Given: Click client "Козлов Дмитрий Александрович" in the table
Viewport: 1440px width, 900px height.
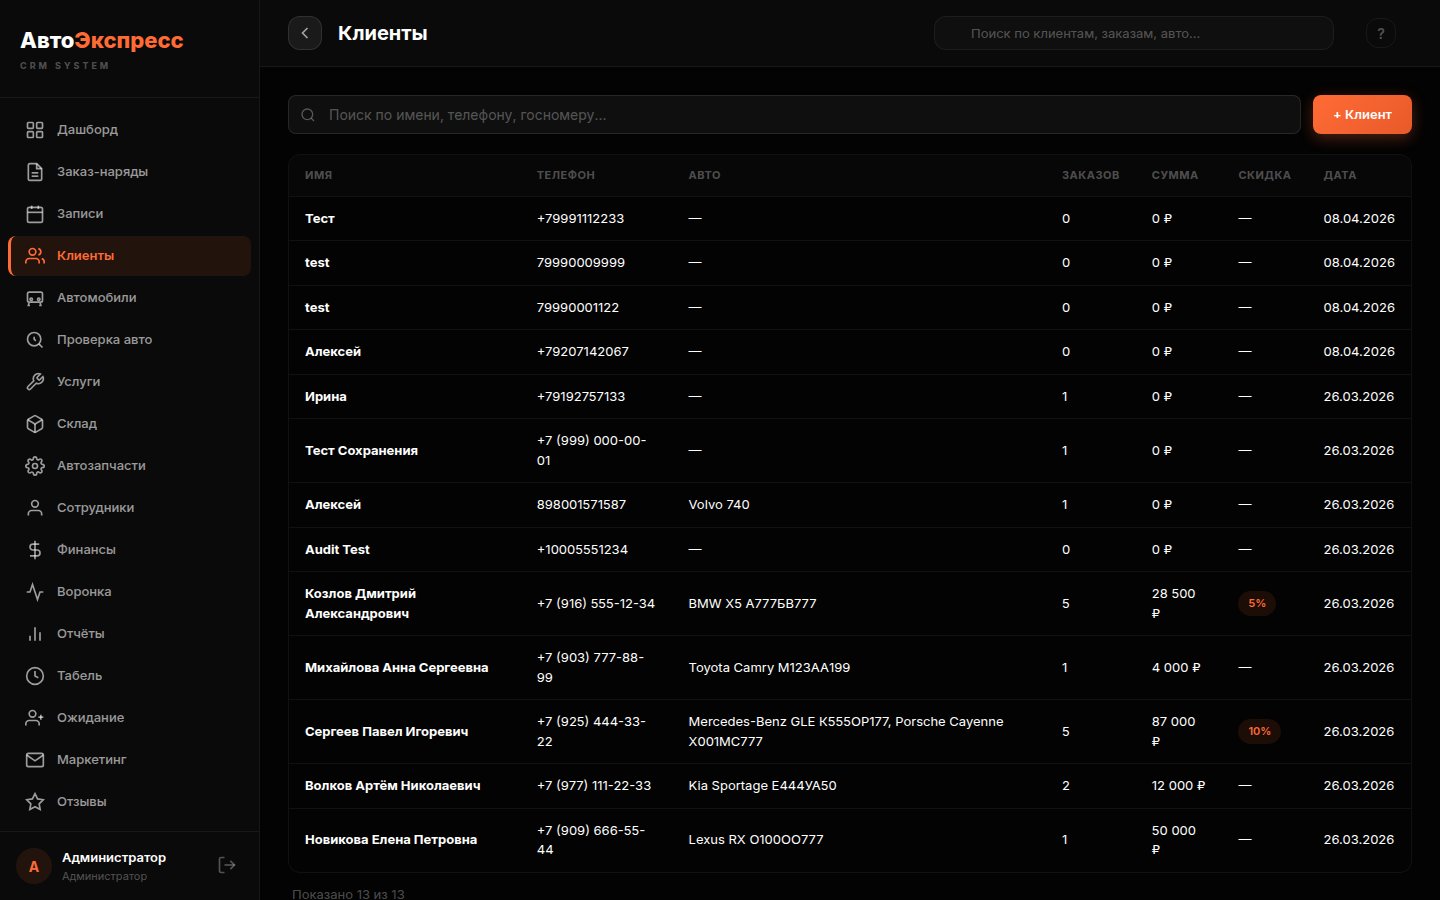Looking at the screenshot, I should pos(358,603).
